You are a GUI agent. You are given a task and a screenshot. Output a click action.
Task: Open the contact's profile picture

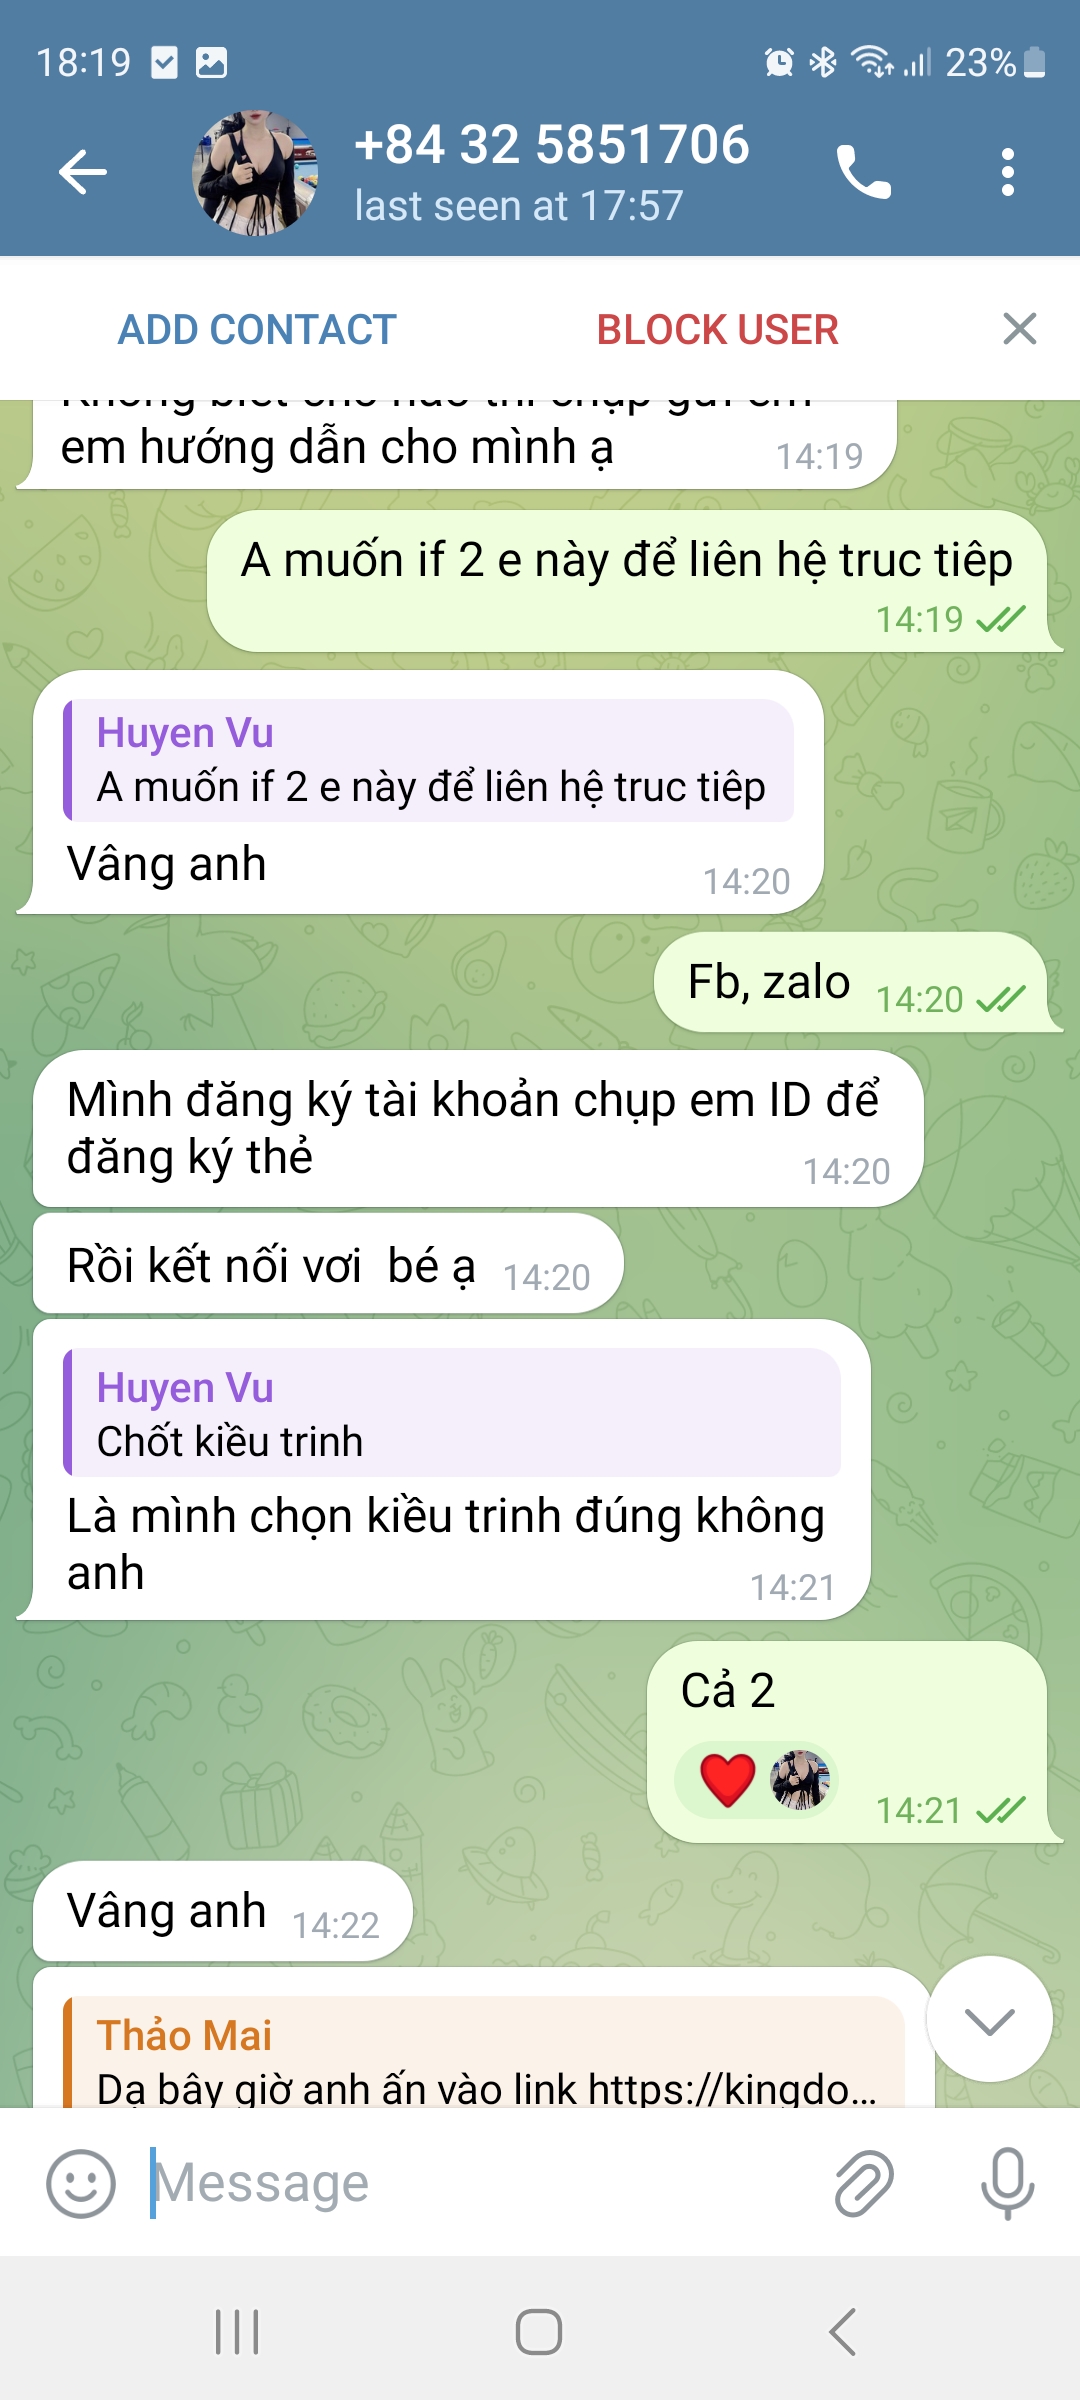click(x=255, y=172)
